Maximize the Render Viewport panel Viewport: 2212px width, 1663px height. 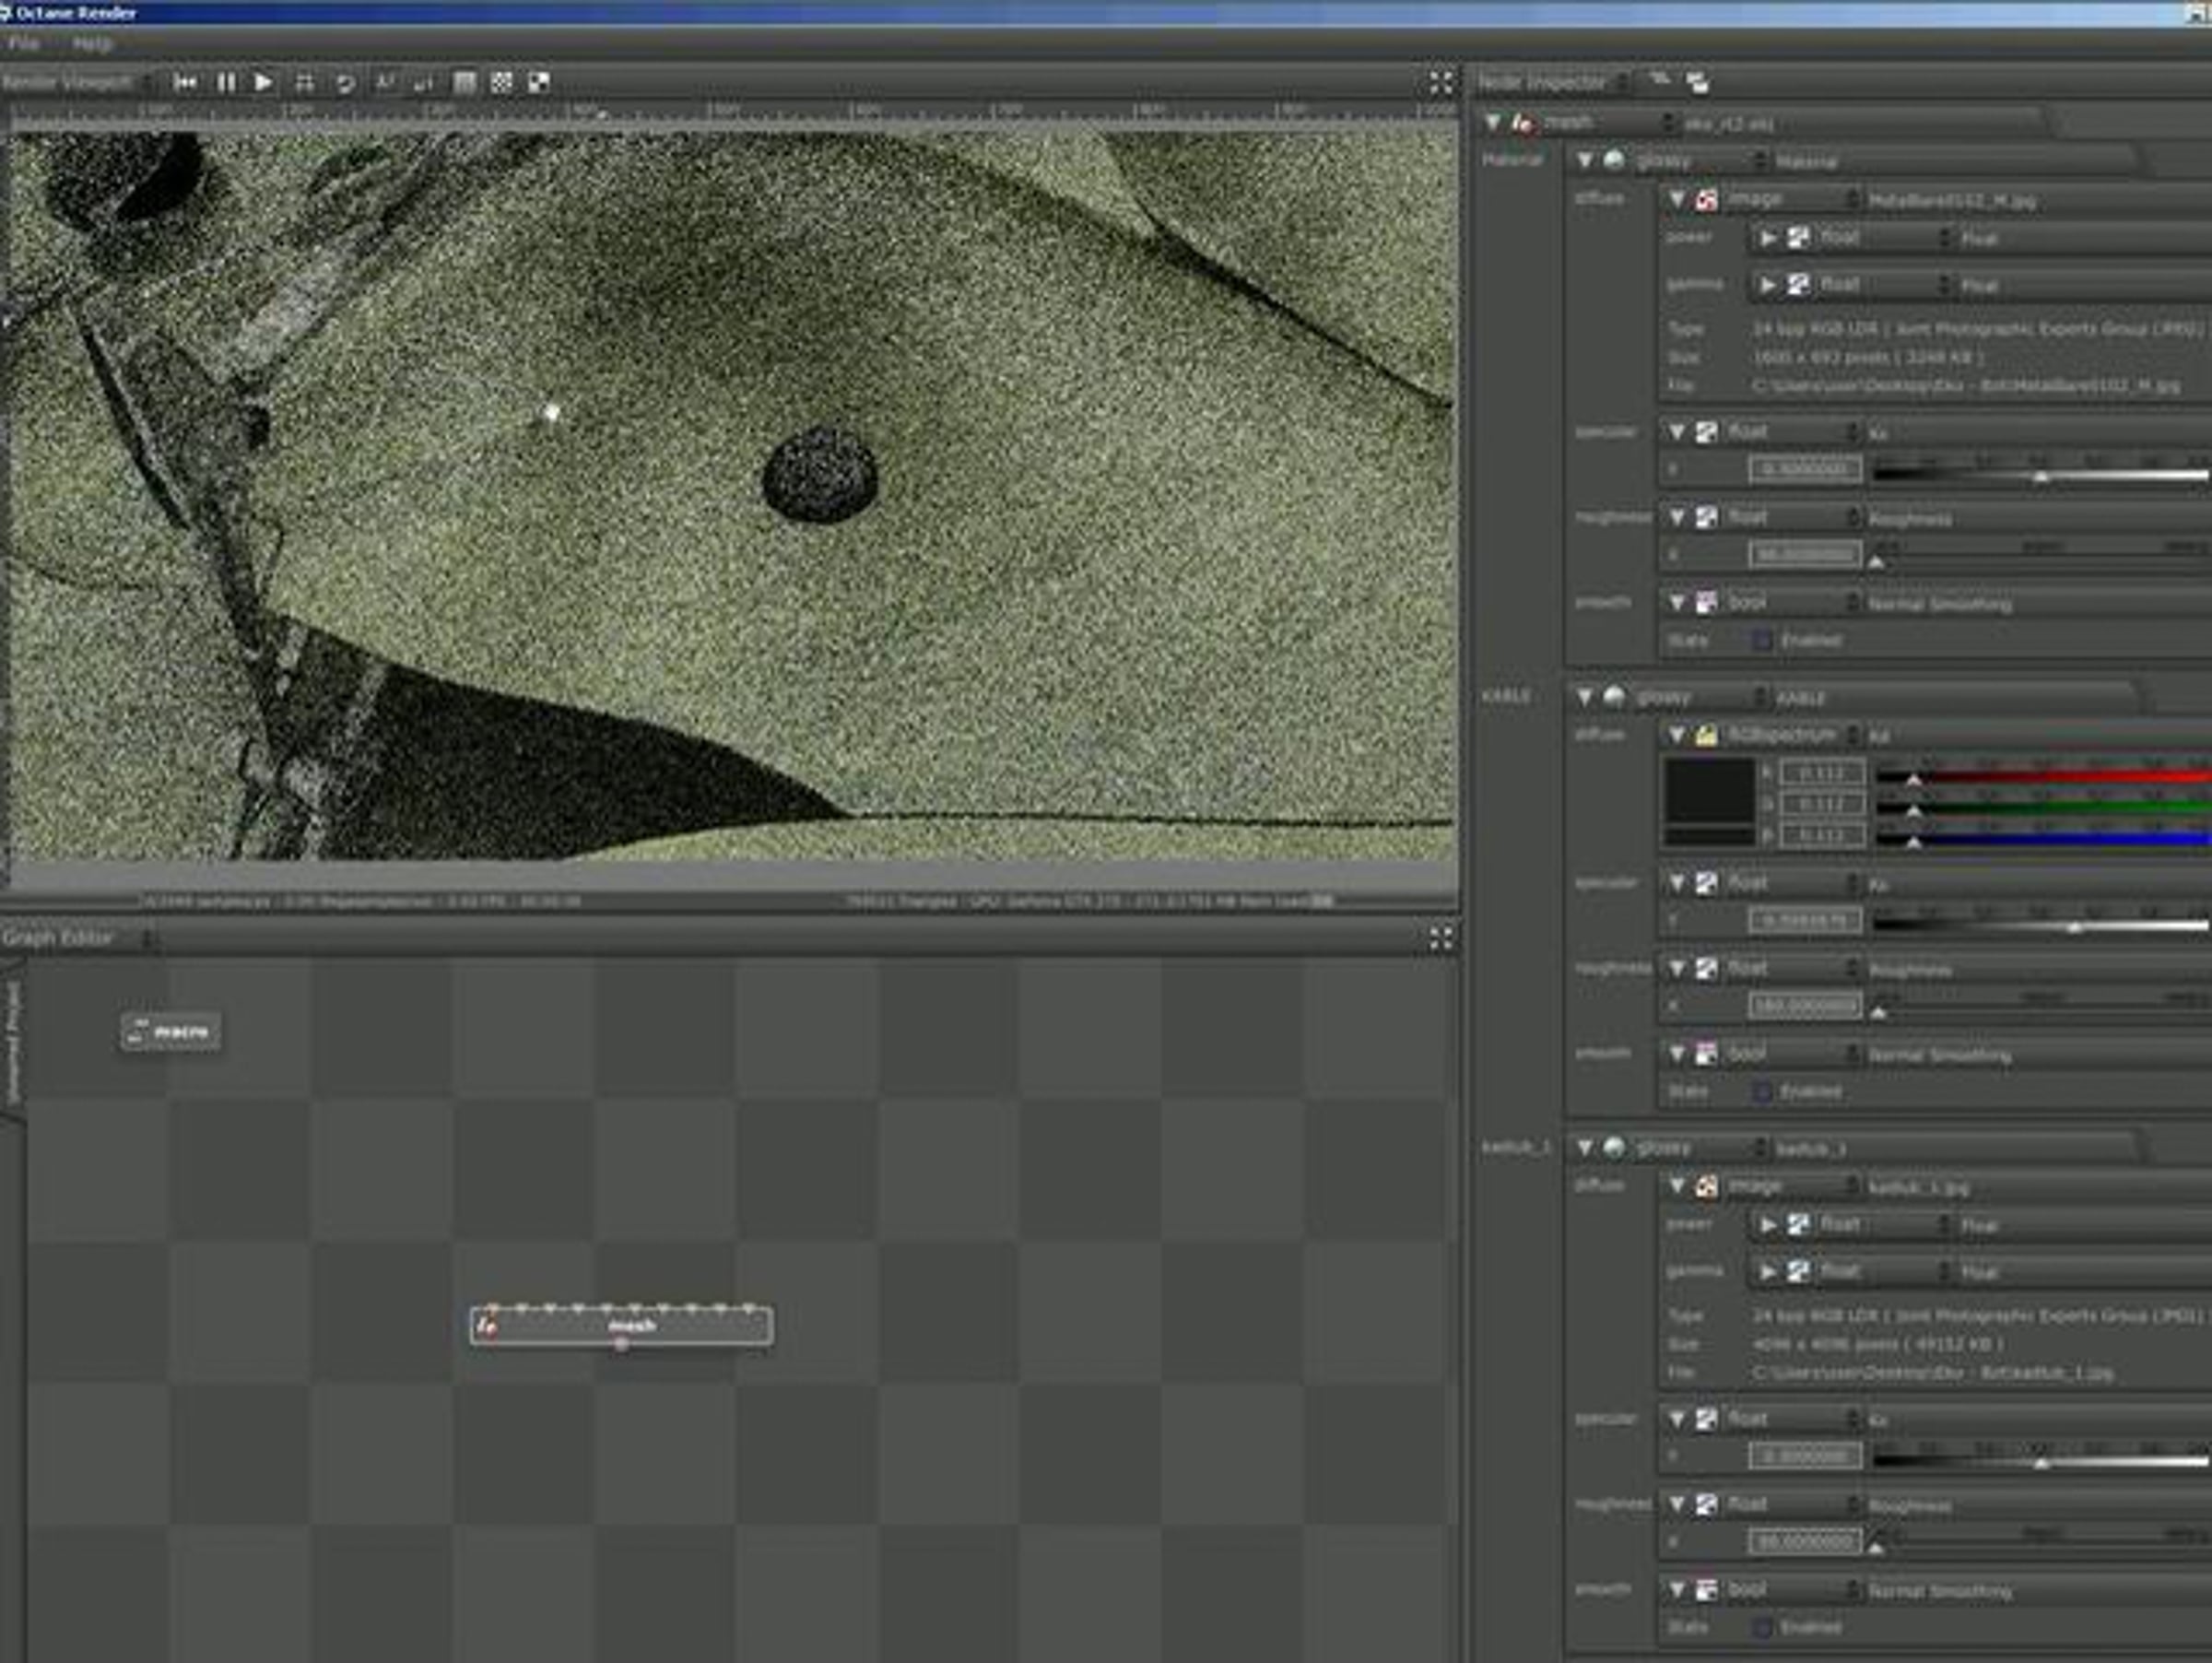[x=1441, y=83]
